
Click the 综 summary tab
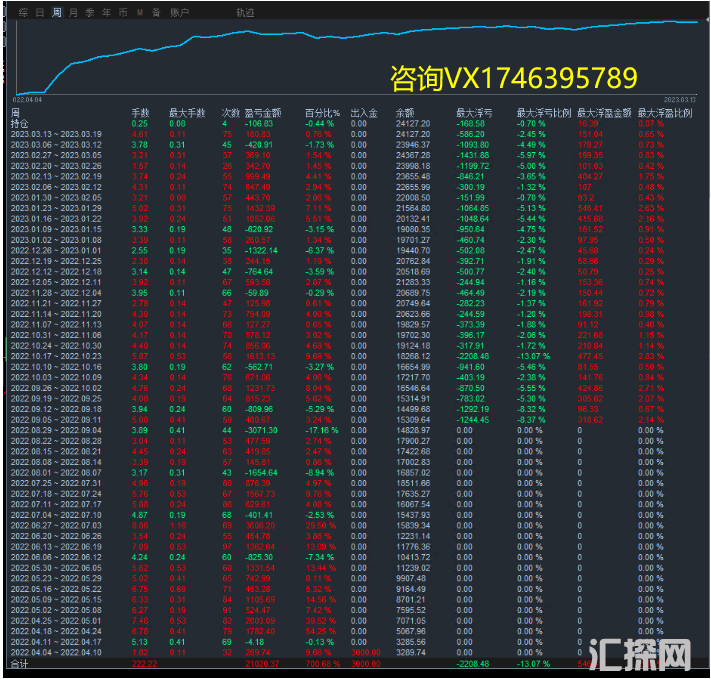[x=24, y=13]
